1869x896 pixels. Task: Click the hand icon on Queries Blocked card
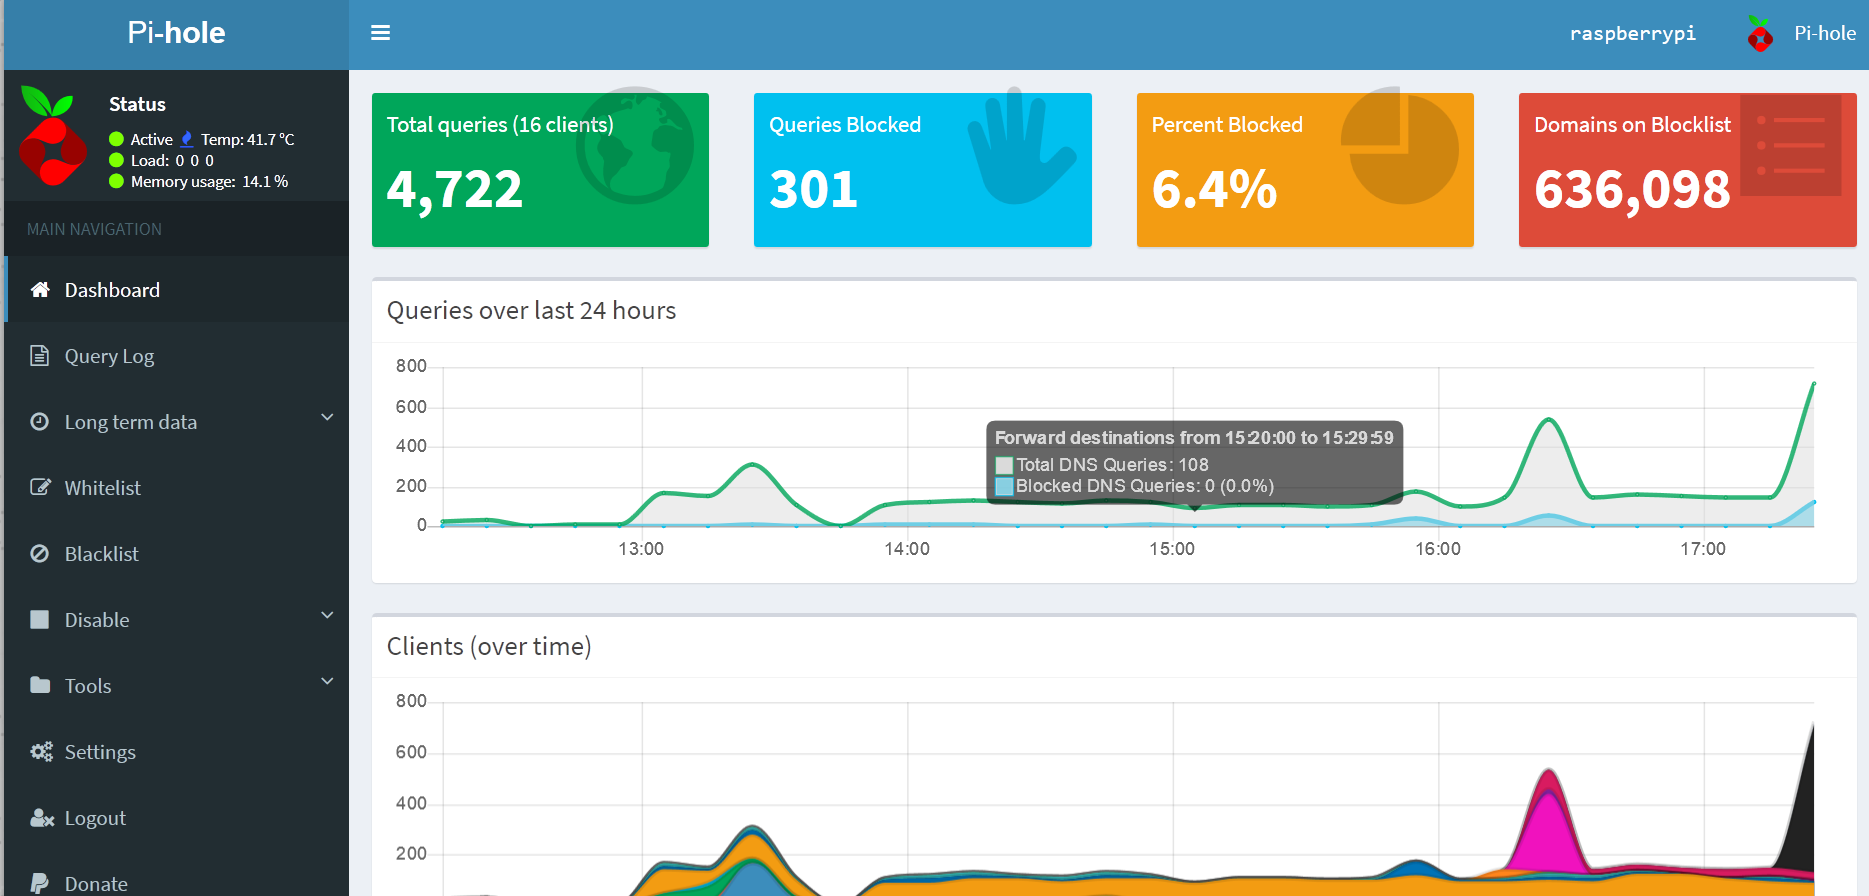pyautogui.click(x=1021, y=146)
